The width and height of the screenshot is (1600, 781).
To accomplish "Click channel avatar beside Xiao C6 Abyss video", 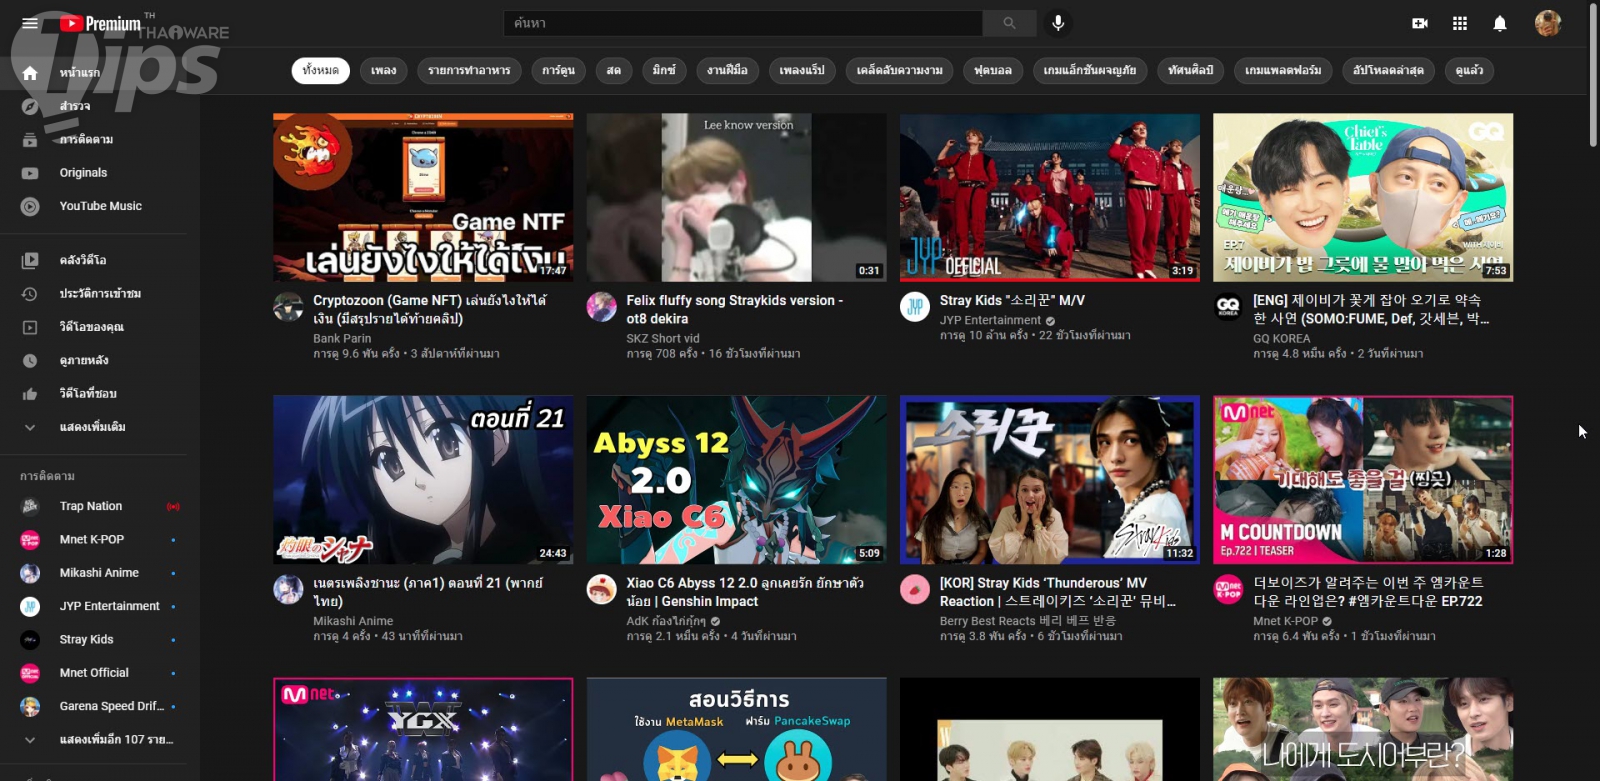I will 602,589.
